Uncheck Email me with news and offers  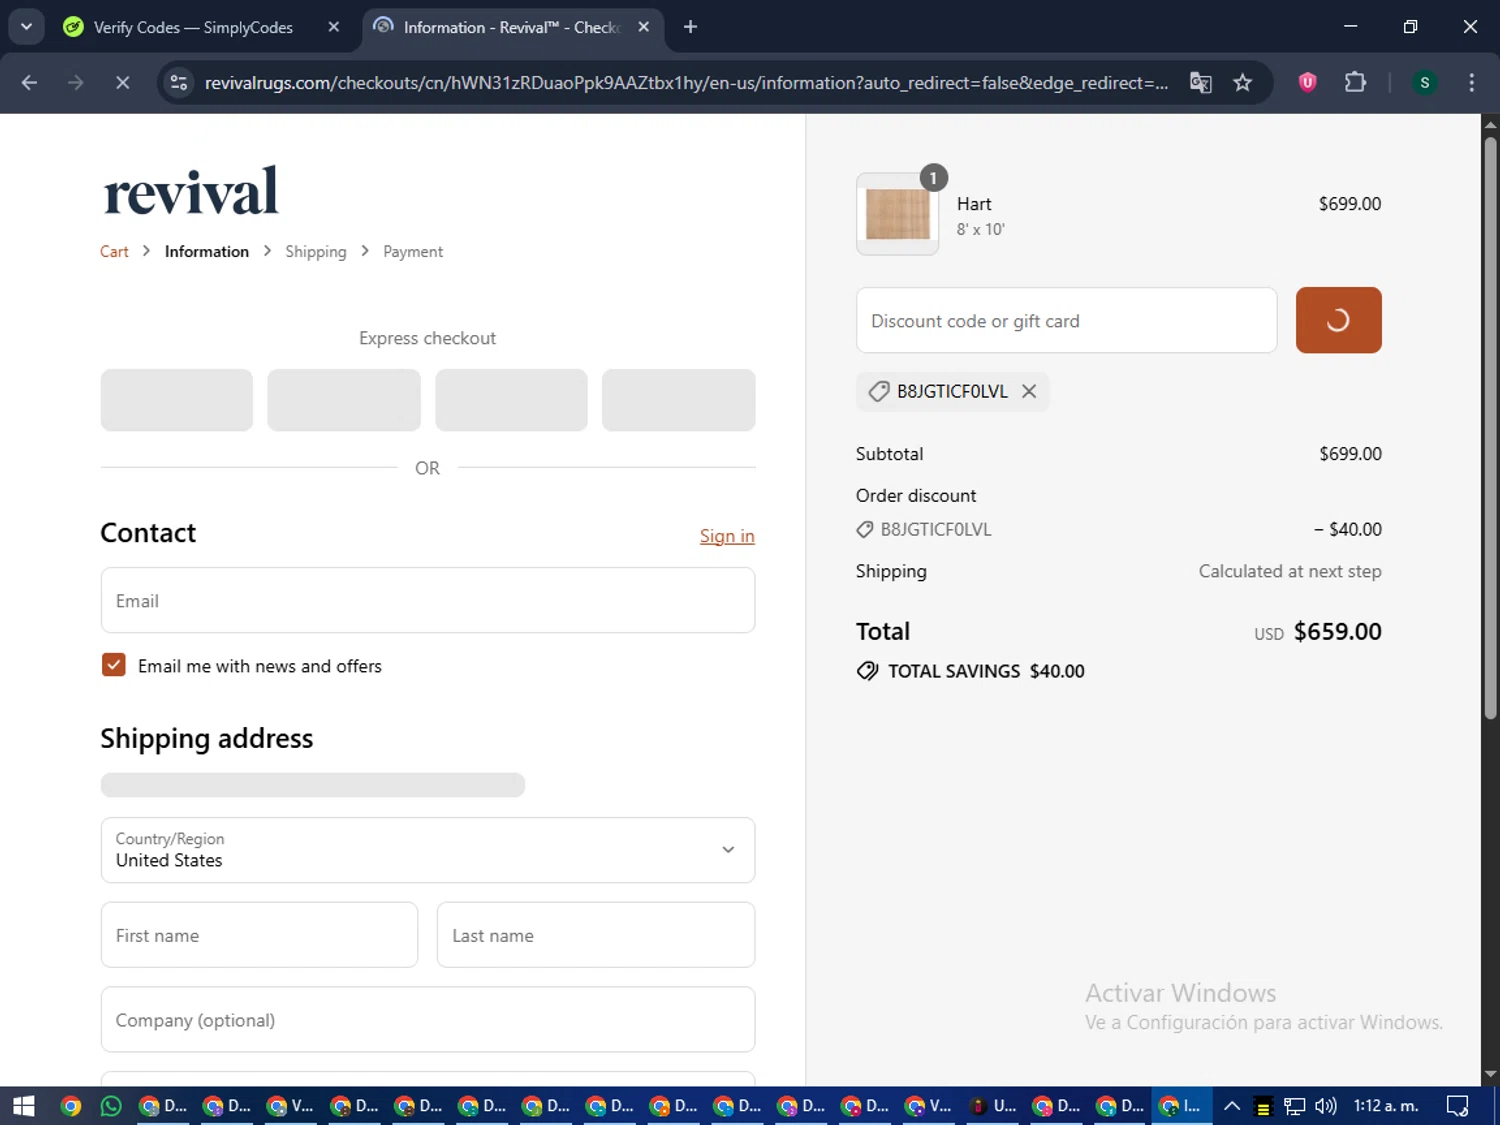tap(114, 665)
